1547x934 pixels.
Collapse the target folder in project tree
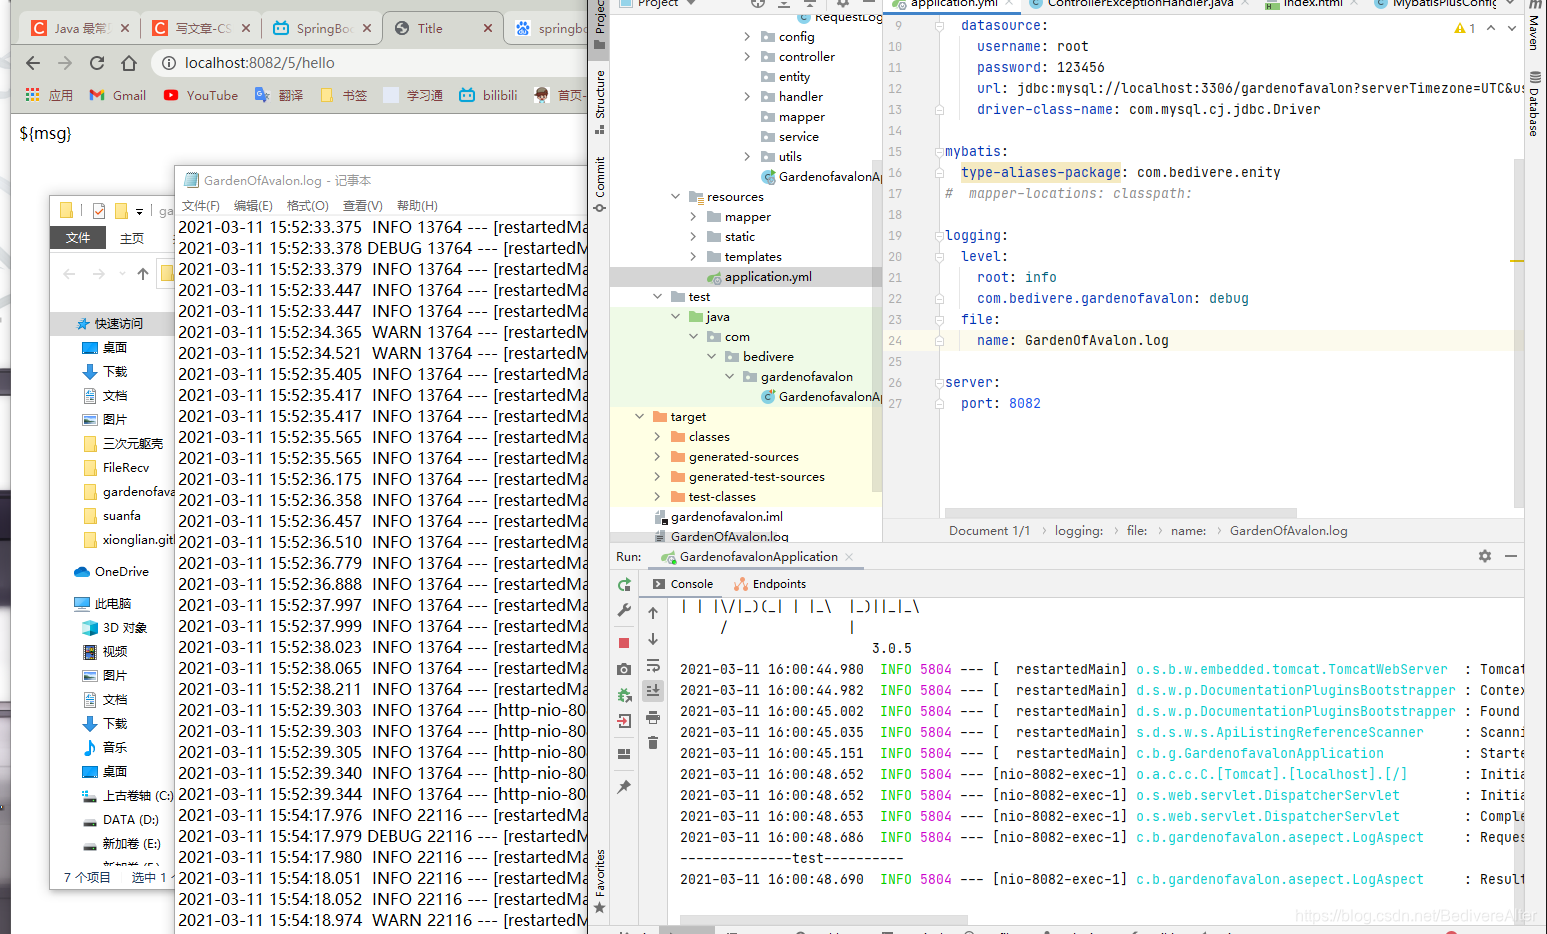(640, 417)
